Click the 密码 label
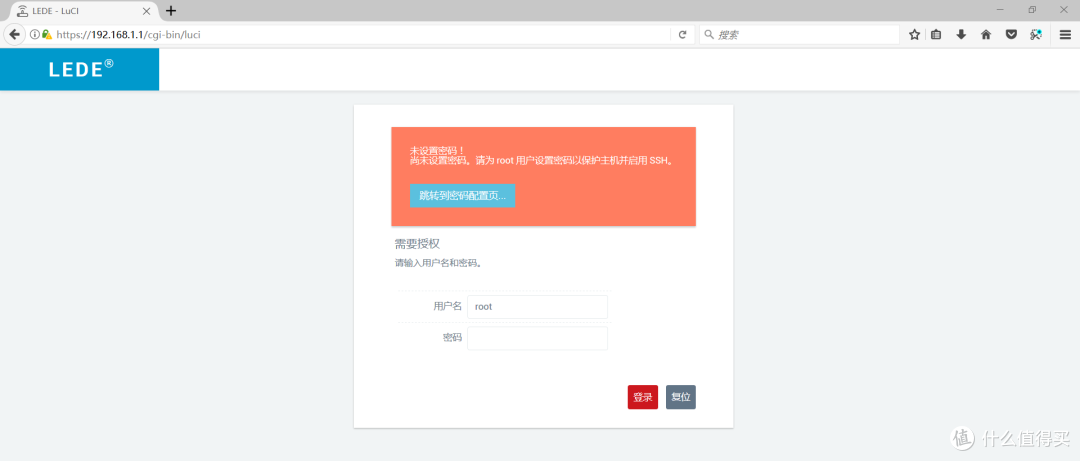The image size is (1080, 461). tap(453, 338)
